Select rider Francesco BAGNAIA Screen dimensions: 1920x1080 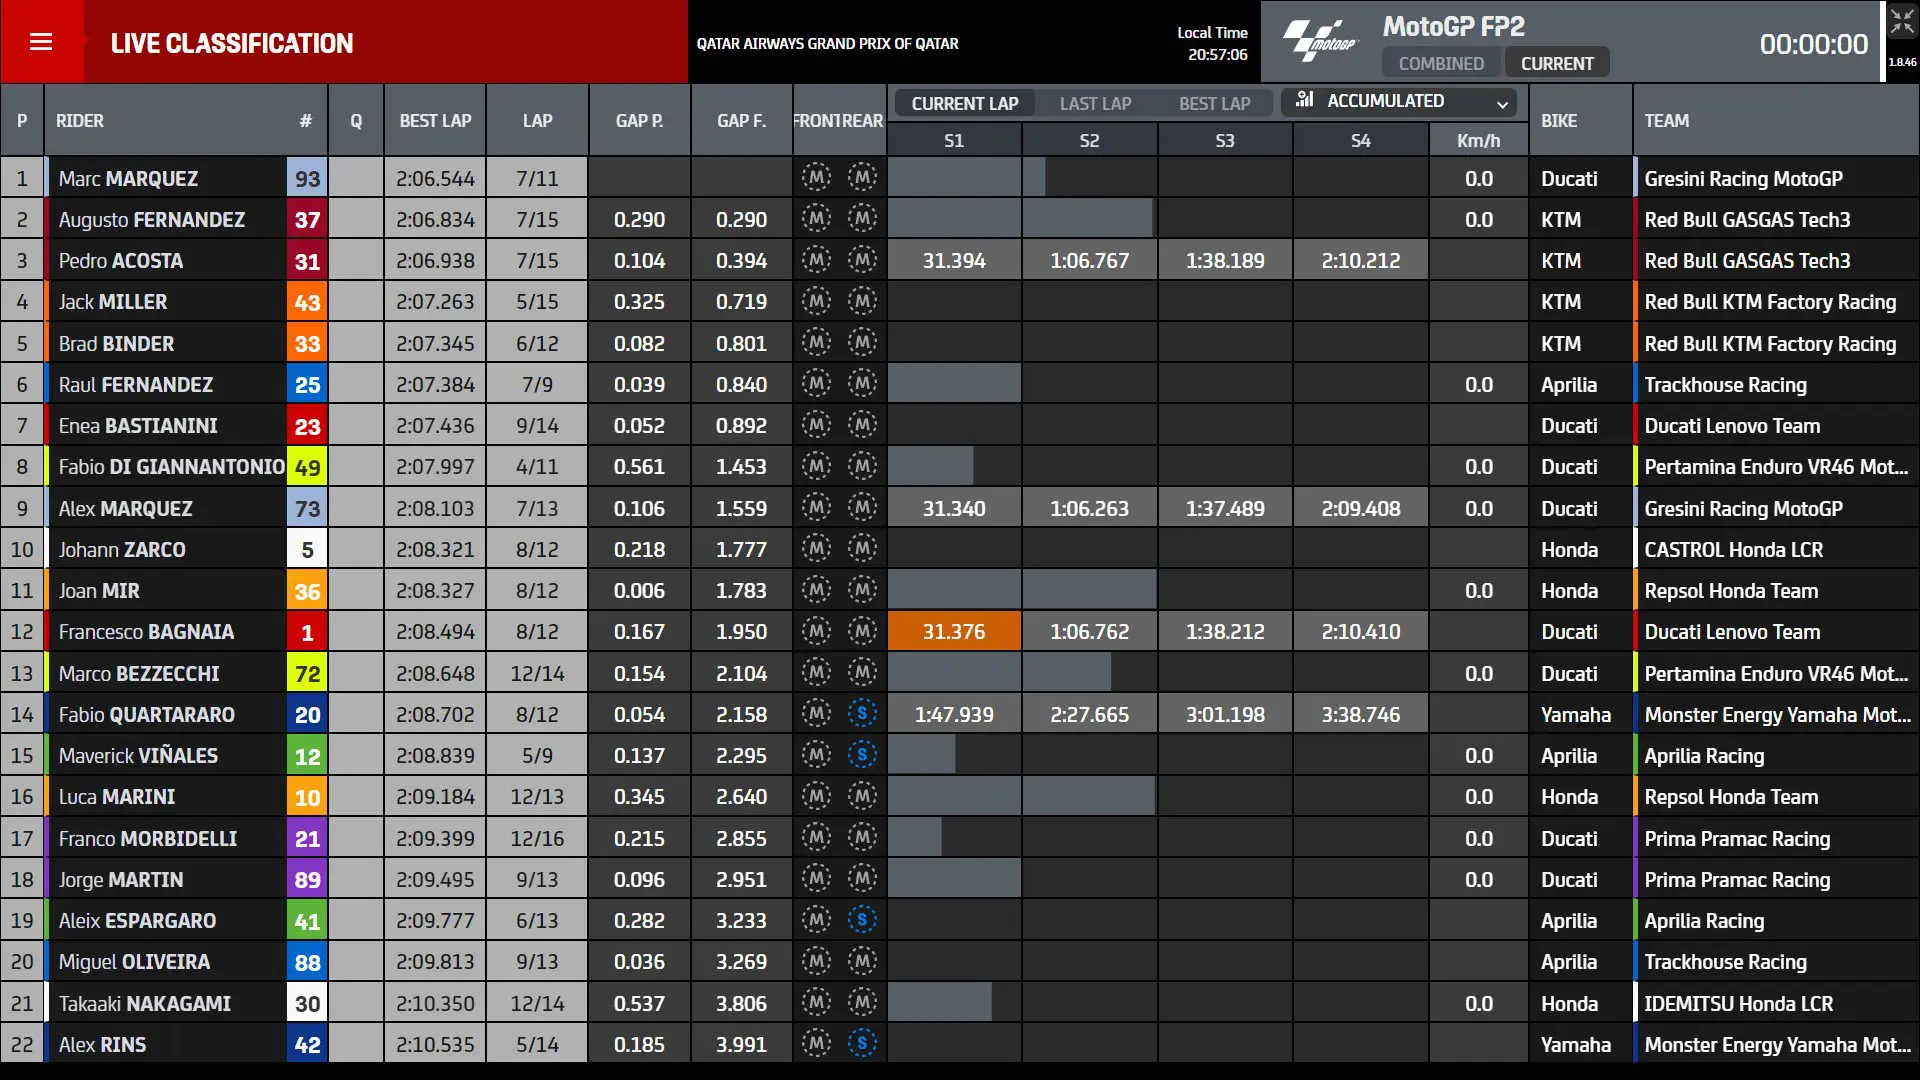[x=146, y=631]
